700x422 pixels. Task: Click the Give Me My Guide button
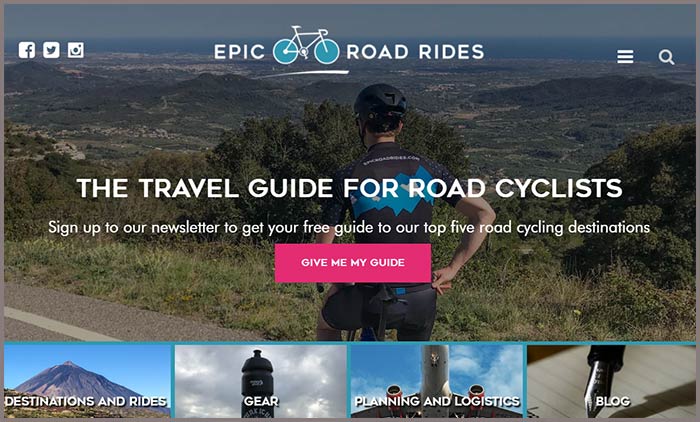[353, 263]
